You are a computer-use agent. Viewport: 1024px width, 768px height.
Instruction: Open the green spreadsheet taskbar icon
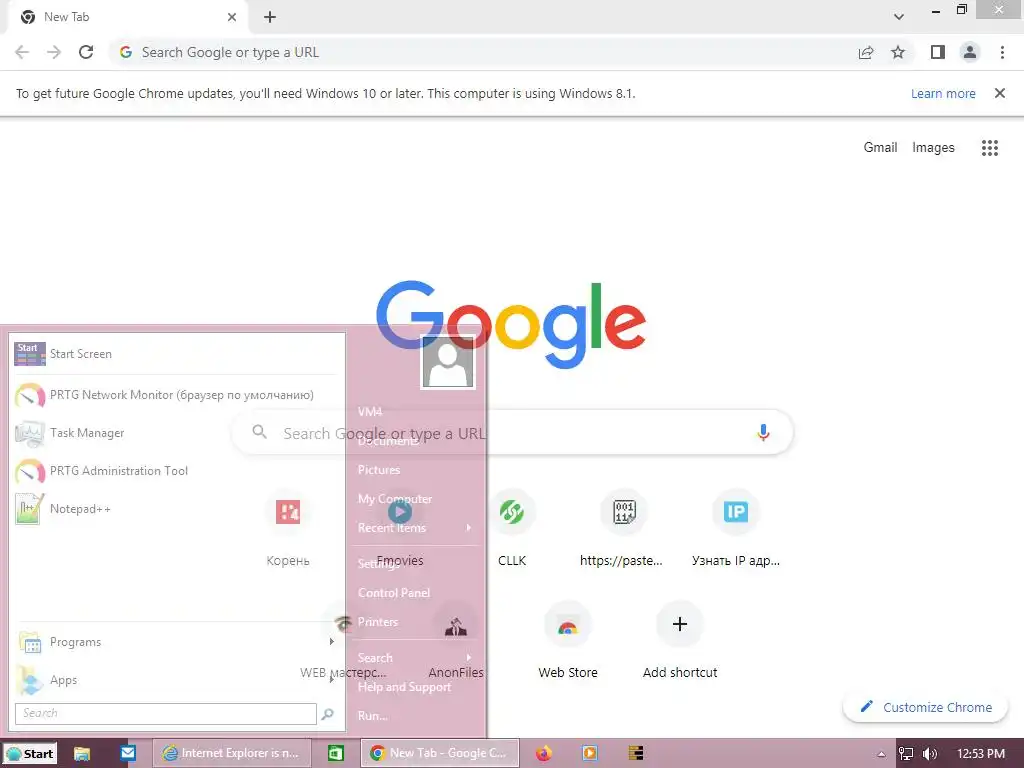click(x=336, y=754)
